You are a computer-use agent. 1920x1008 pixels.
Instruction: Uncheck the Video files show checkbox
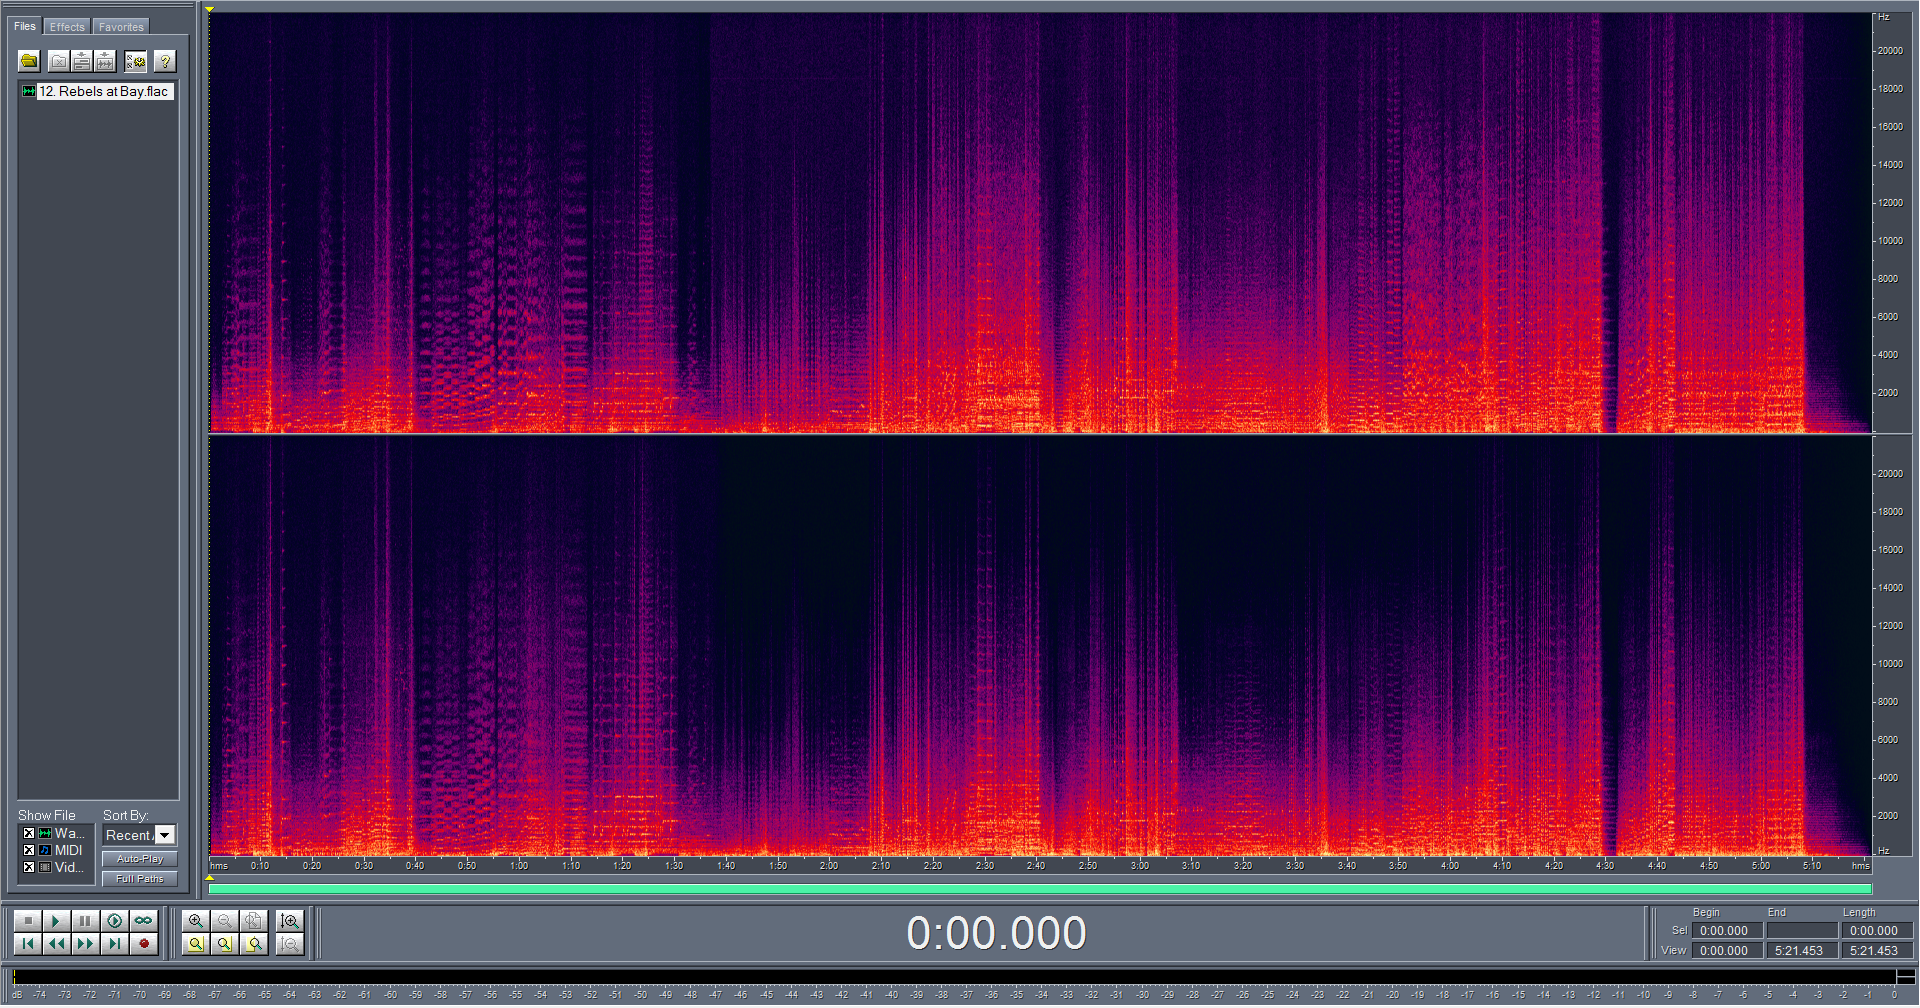point(29,868)
